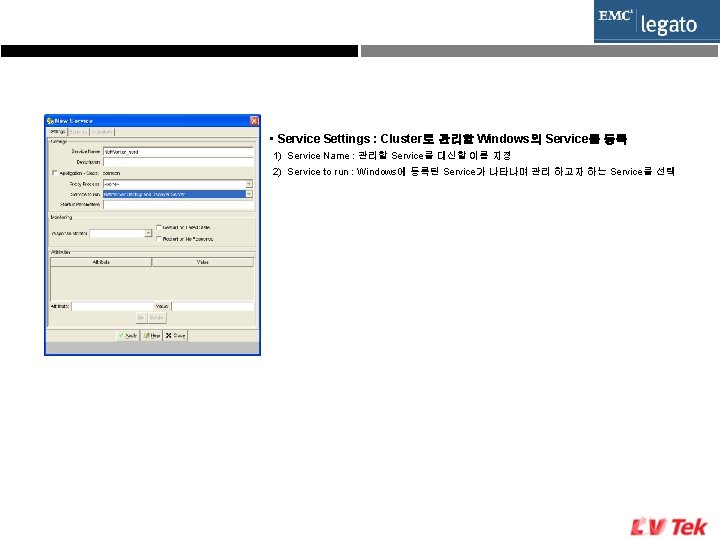This screenshot has height=540, width=720.
Task: Click the disabled Set button
Action: [141, 318]
